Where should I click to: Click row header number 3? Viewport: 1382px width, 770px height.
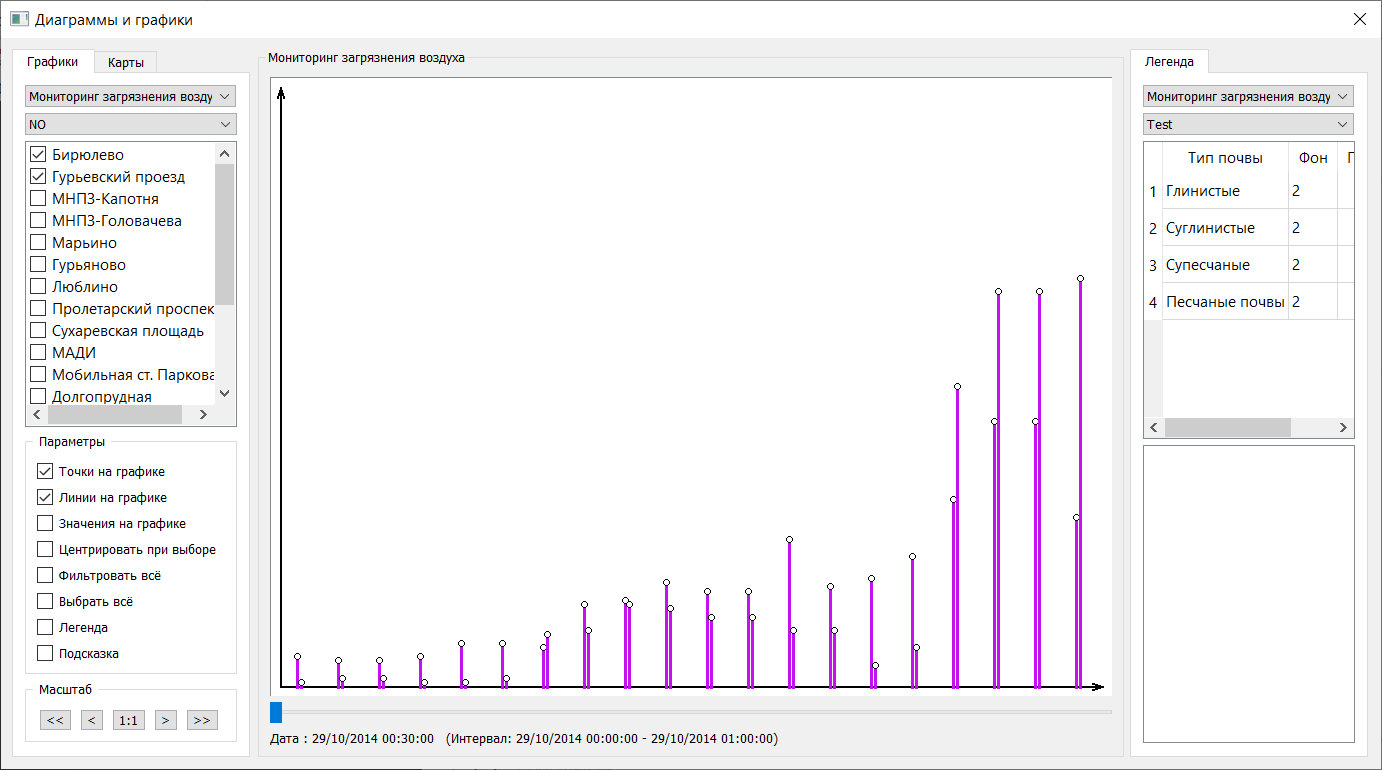tap(1153, 265)
